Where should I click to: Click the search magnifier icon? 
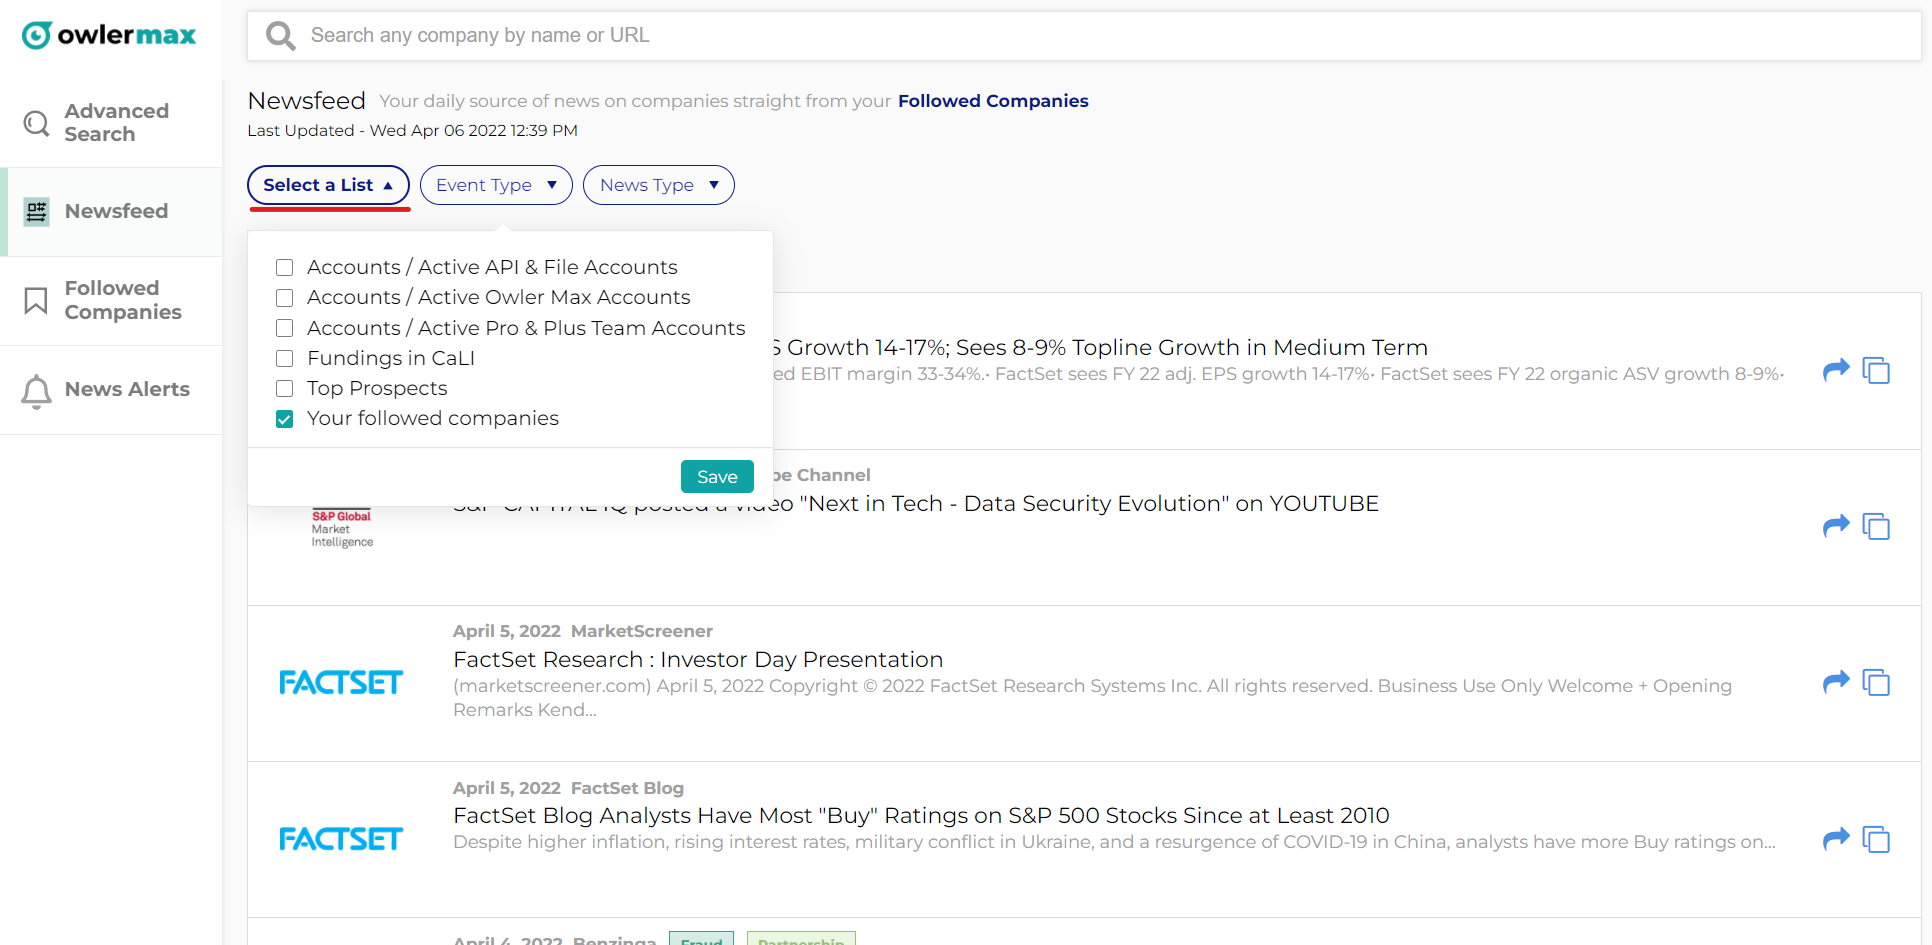point(280,36)
